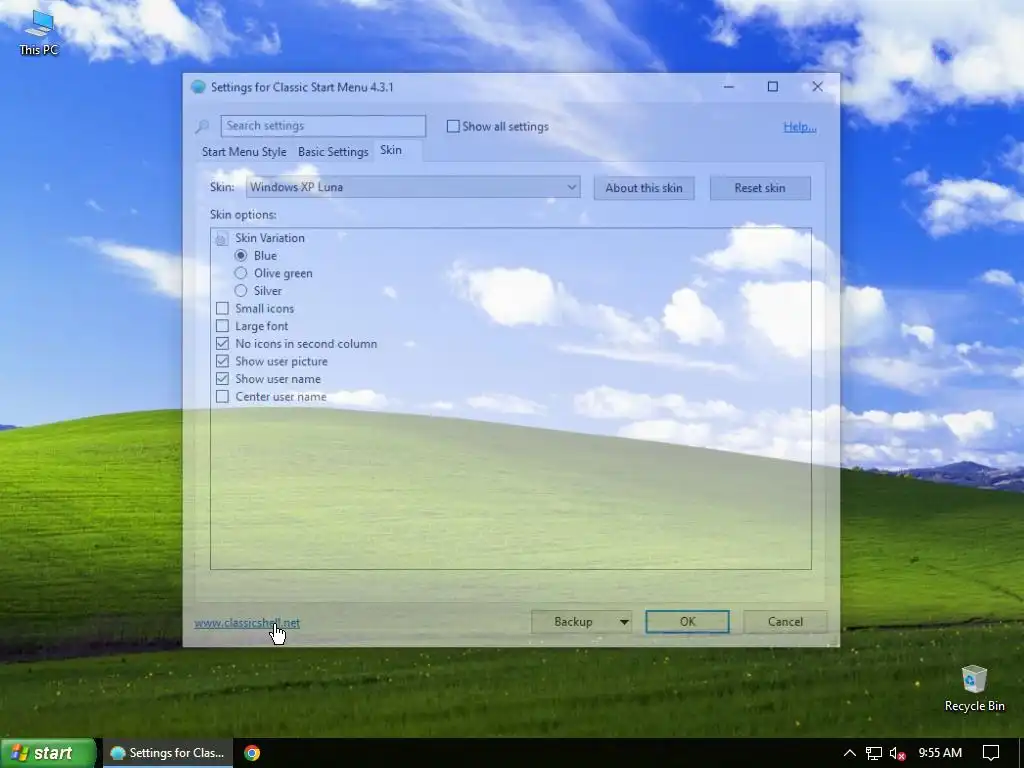
Task: Click the muted volume tray icon
Action: (x=897, y=753)
